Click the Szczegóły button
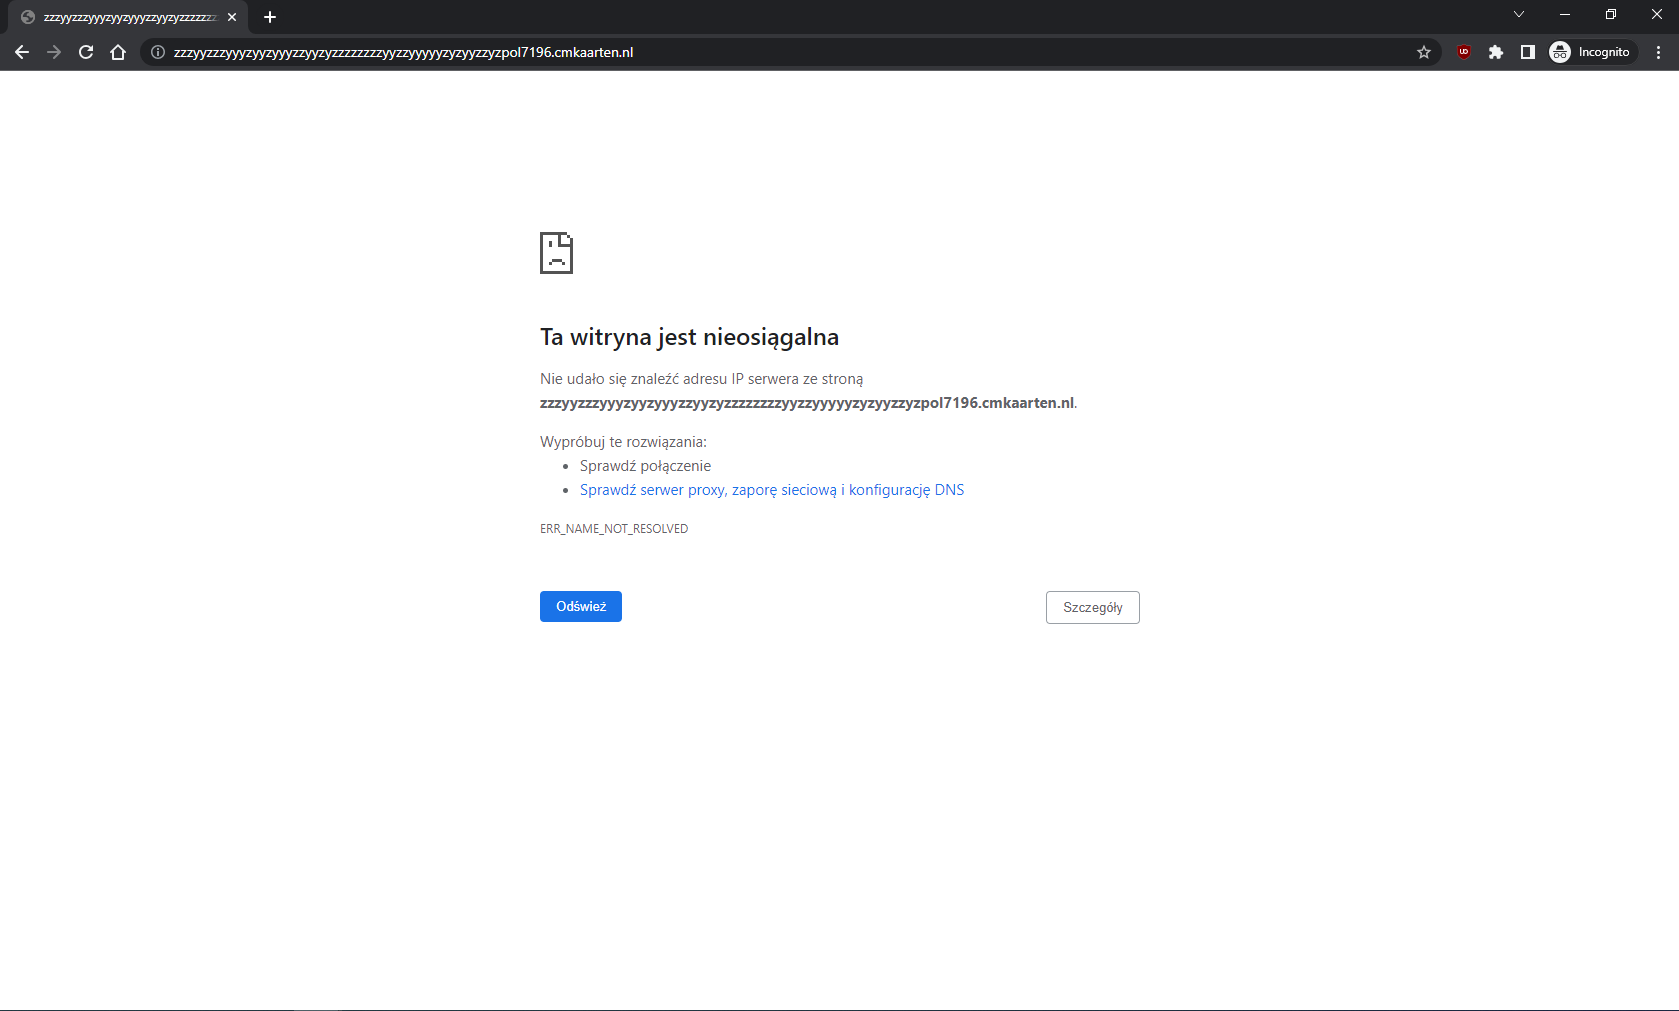The width and height of the screenshot is (1679, 1011). [1092, 607]
